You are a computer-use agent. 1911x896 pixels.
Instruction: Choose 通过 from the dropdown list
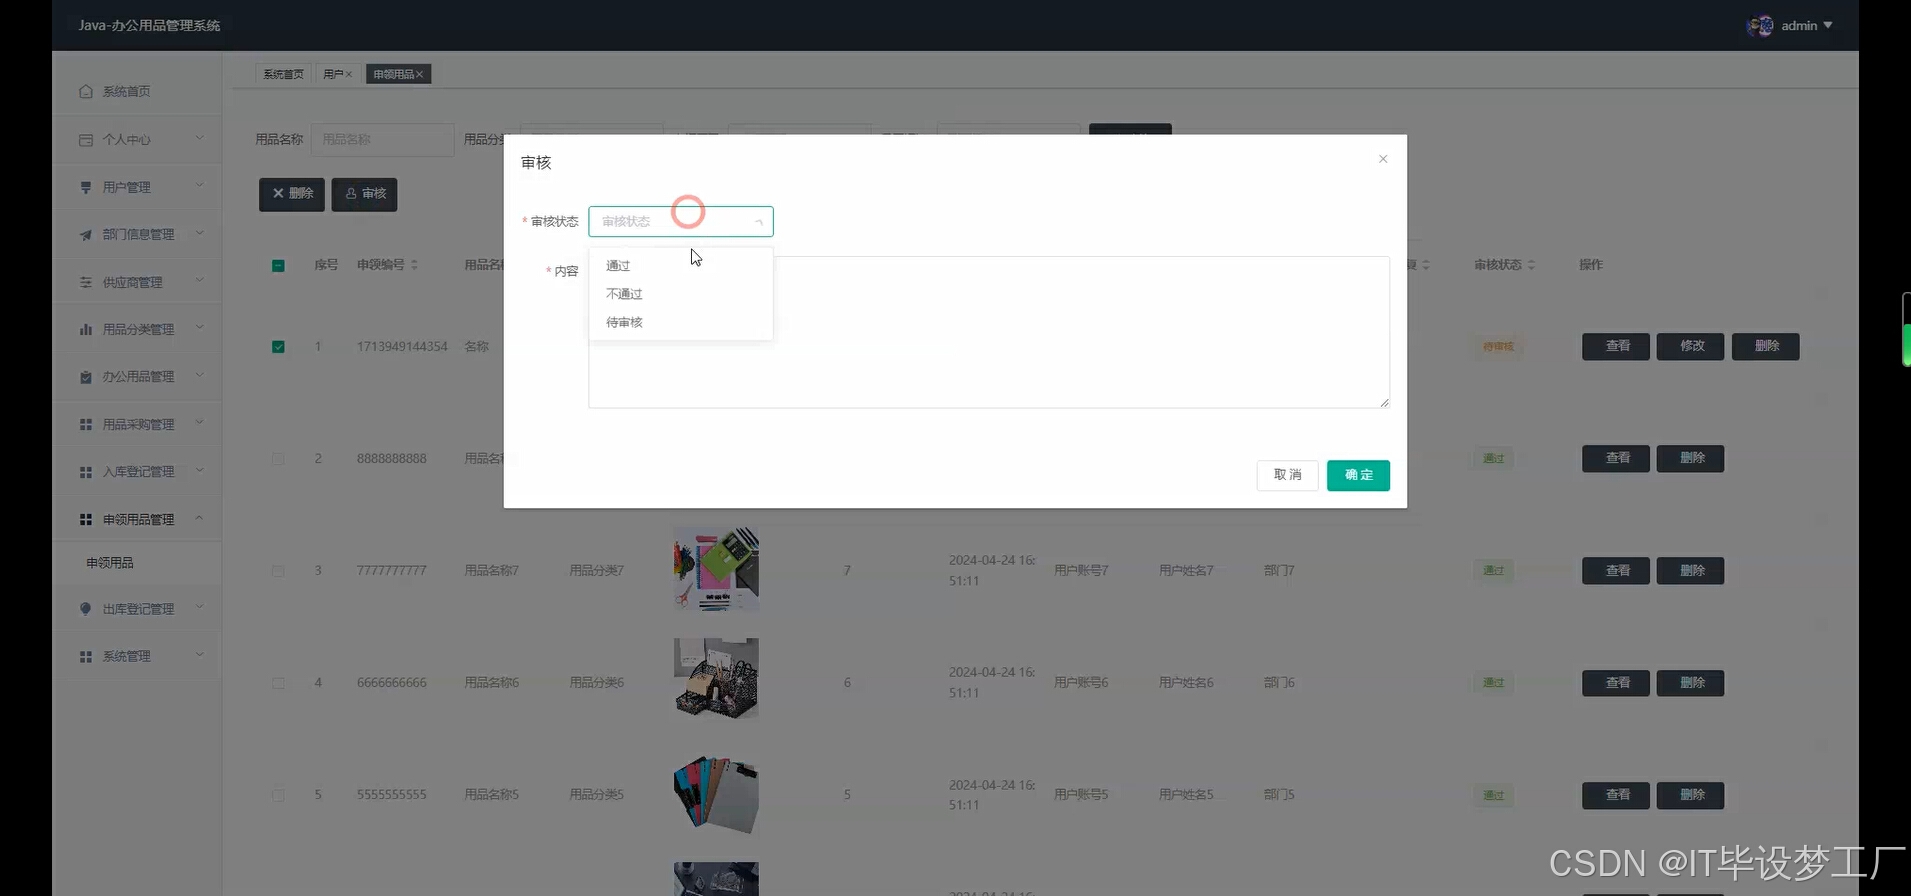point(680,265)
